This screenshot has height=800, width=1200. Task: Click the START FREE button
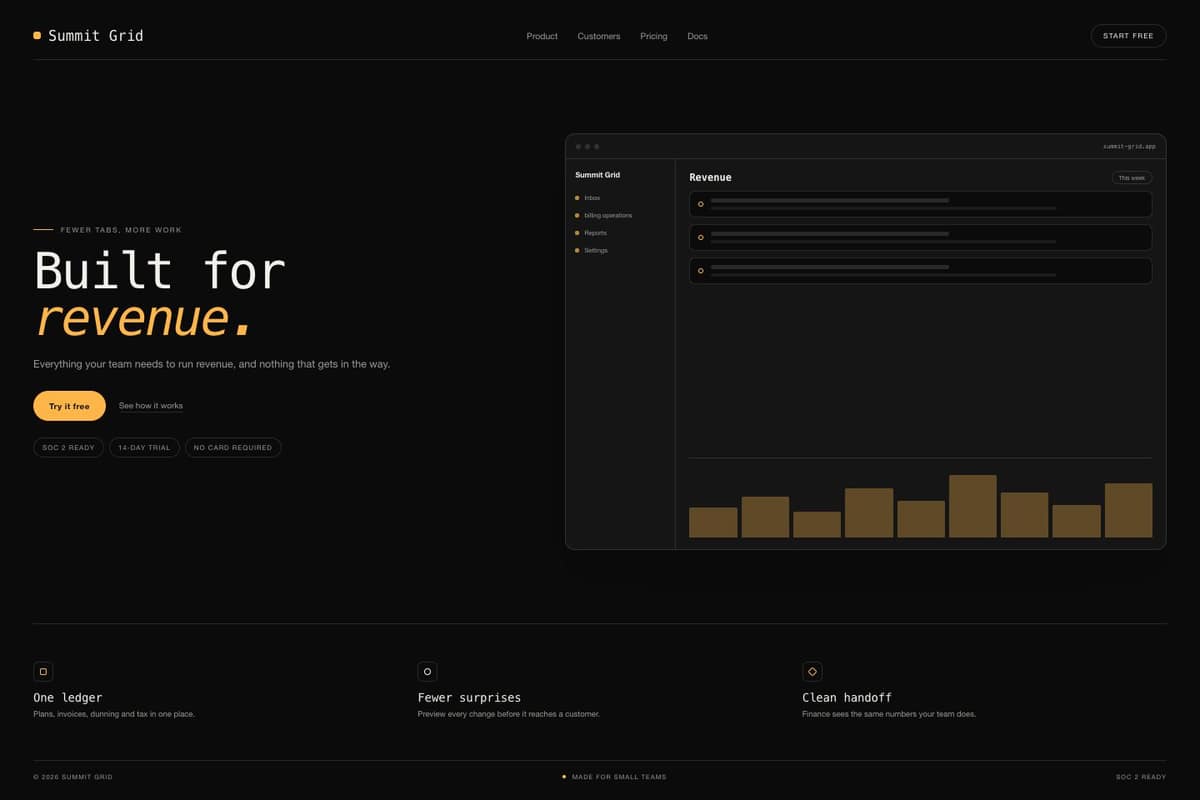(1128, 36)
